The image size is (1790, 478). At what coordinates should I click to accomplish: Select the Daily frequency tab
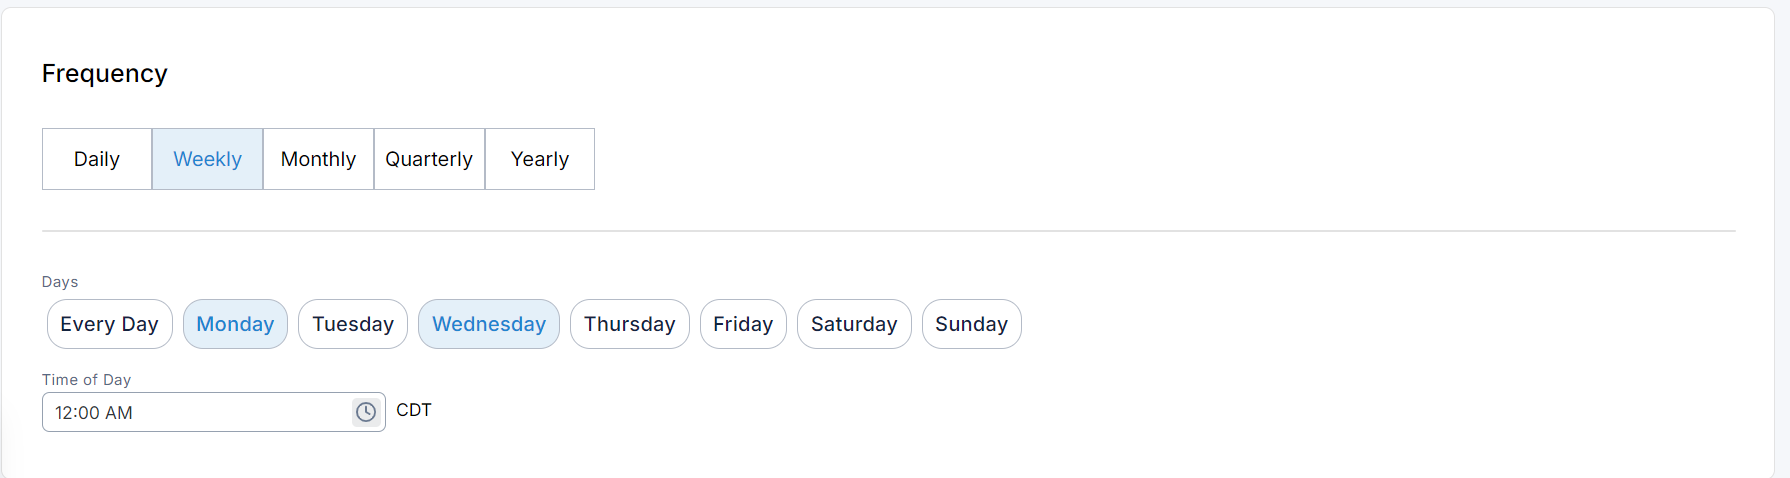[x=97, y=159]
